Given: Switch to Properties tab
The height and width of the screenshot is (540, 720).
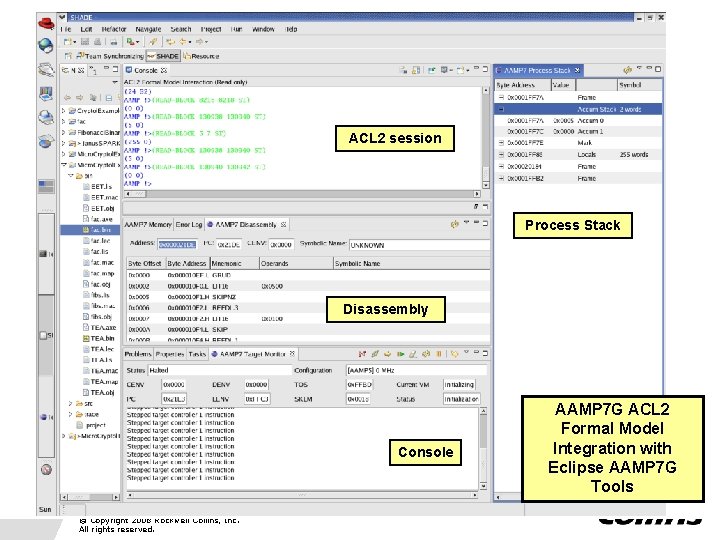Looking at the screenshot, I should click(x=170, y=354).
